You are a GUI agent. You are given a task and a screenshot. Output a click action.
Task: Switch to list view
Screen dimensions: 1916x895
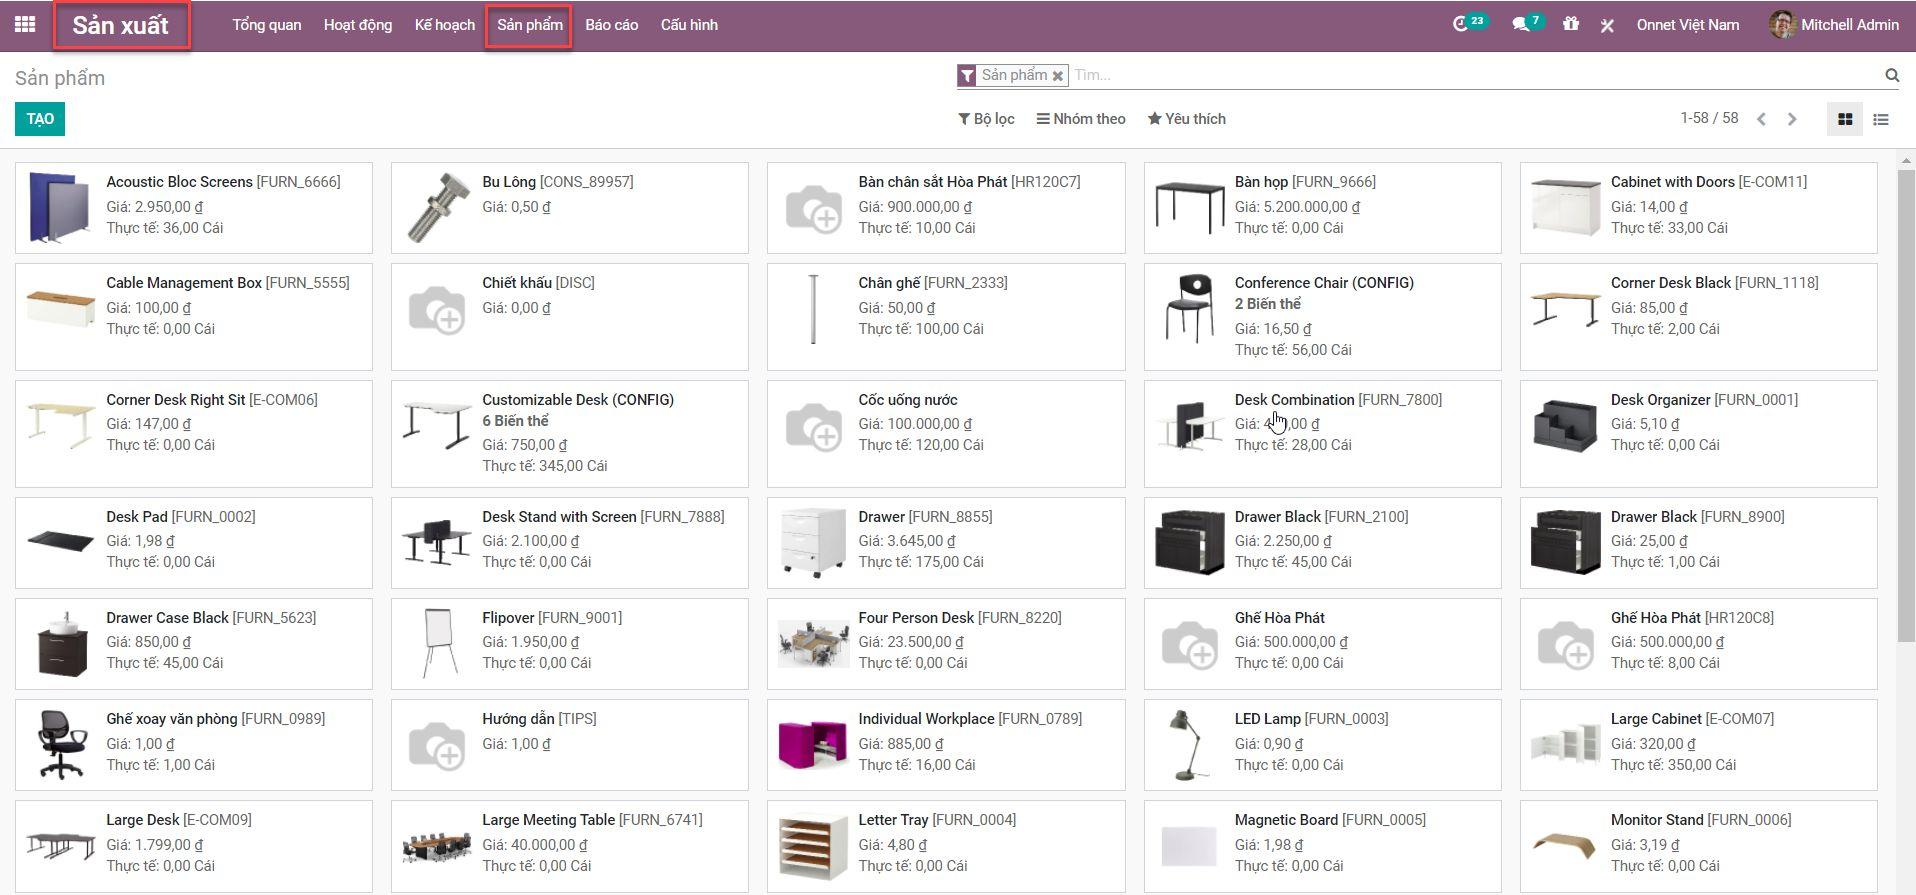click(1881, 119)
